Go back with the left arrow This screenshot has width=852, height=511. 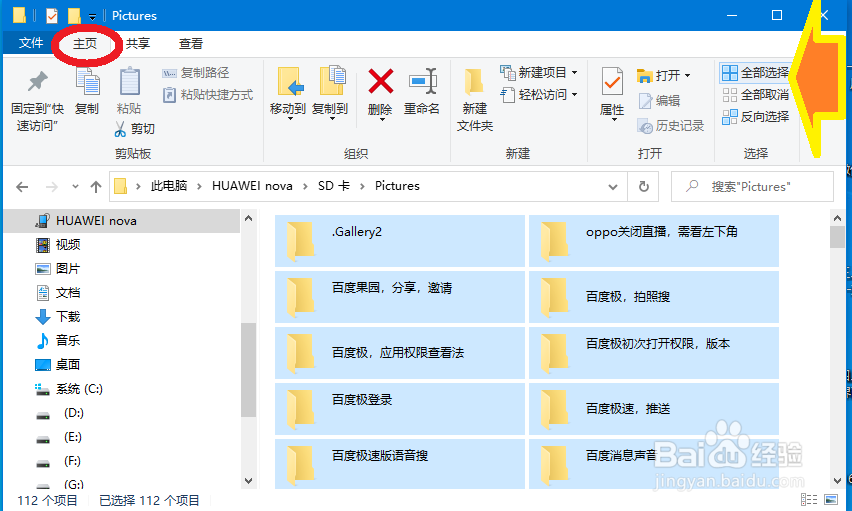click(x=22, y=187)
